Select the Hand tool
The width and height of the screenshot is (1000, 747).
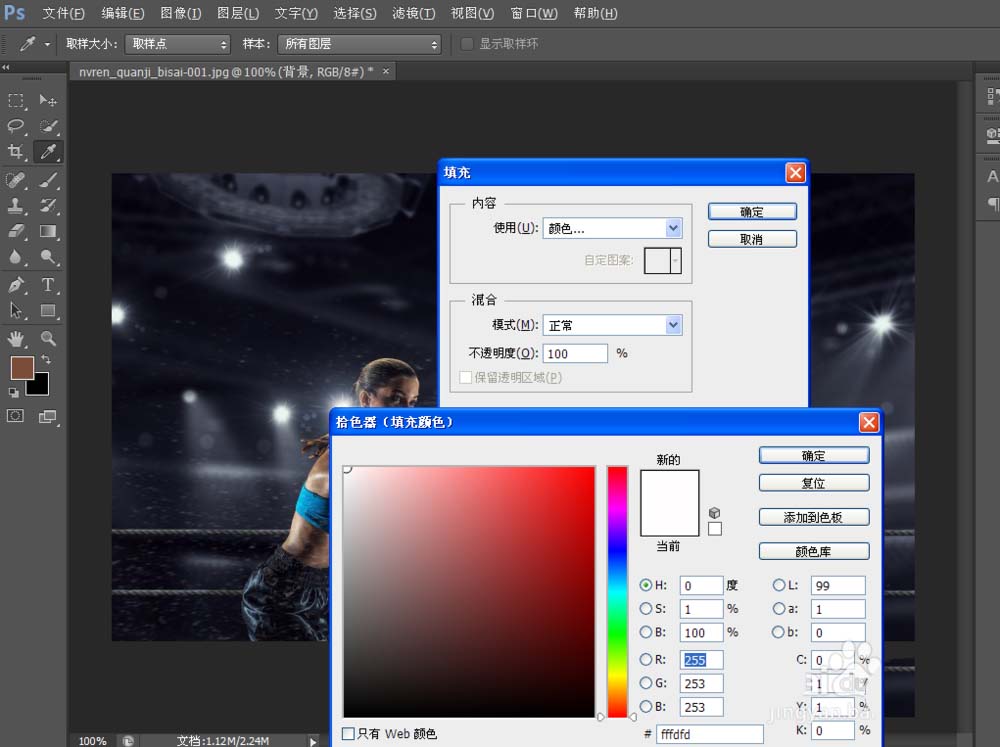(14, 339)
